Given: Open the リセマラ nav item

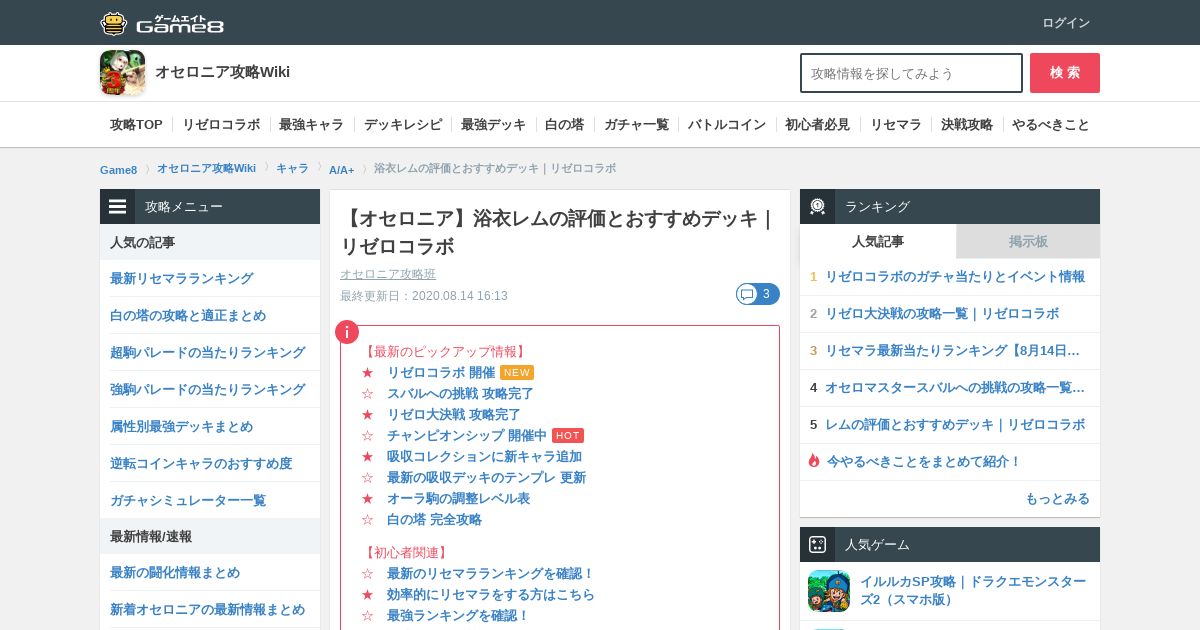Looking at the screenshot, I should coord(895,125).
